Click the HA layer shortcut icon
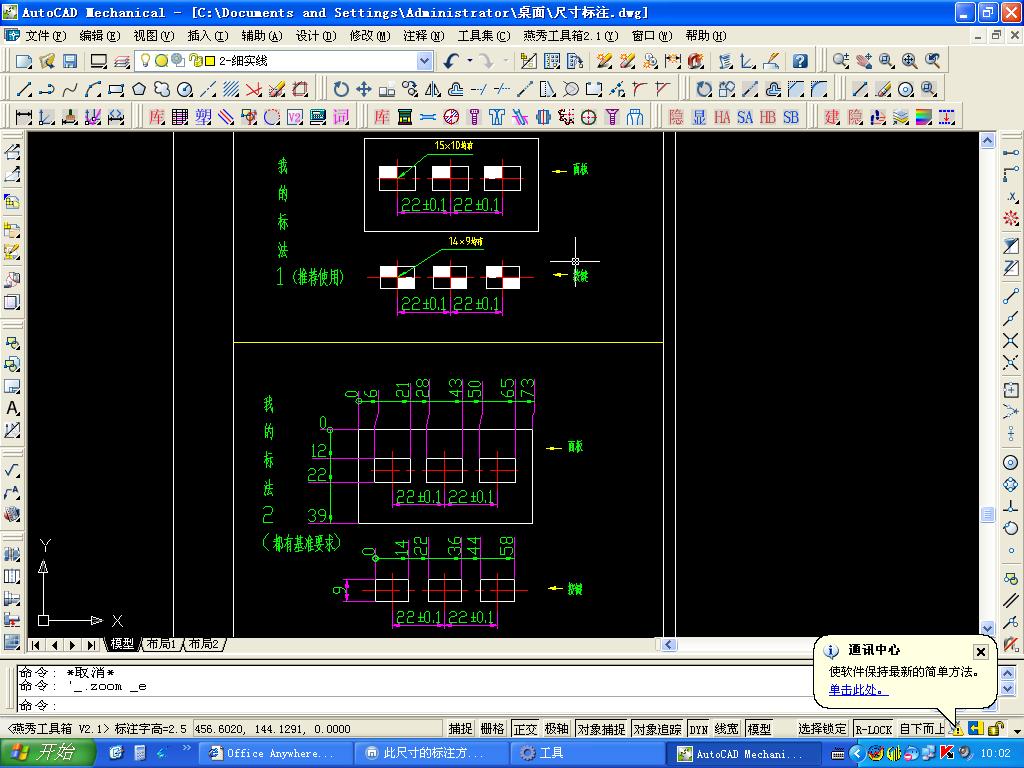Screen dimensions: 1024x768 tap(722, 117)
